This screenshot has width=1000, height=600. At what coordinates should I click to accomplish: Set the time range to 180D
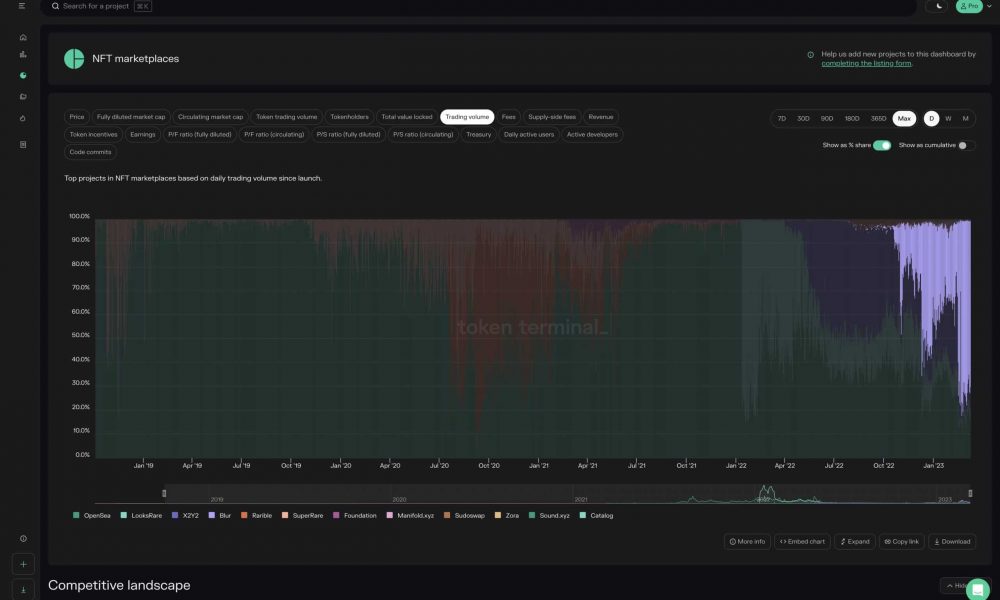(x=851, y=119)
